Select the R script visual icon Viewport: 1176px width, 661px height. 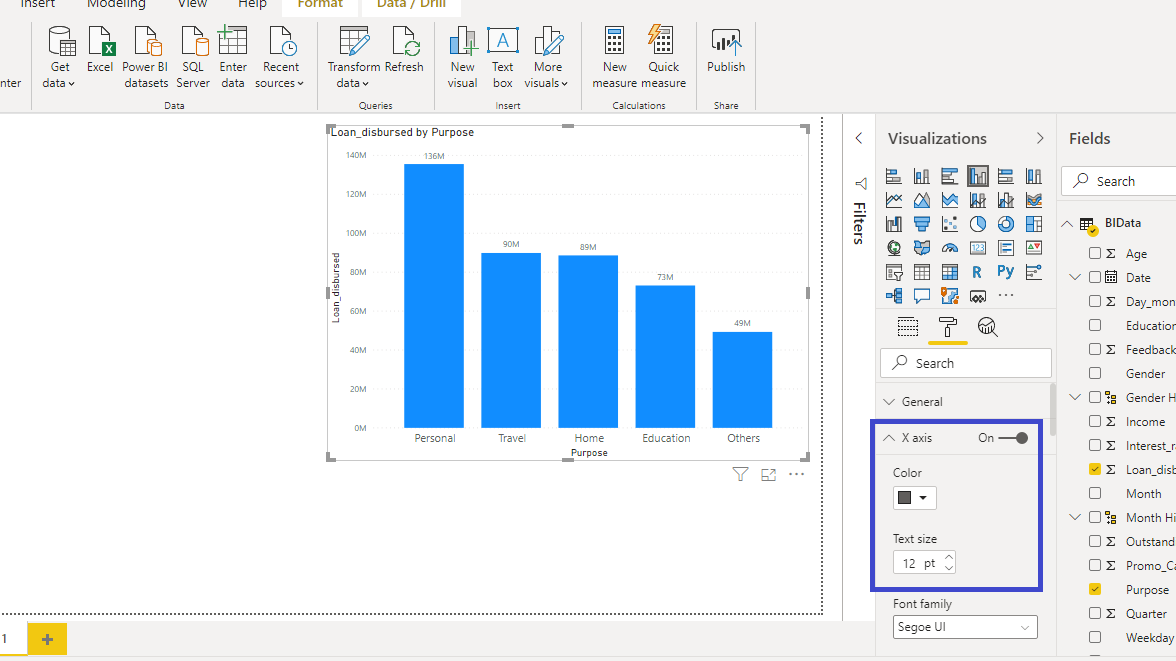[978, 272]
